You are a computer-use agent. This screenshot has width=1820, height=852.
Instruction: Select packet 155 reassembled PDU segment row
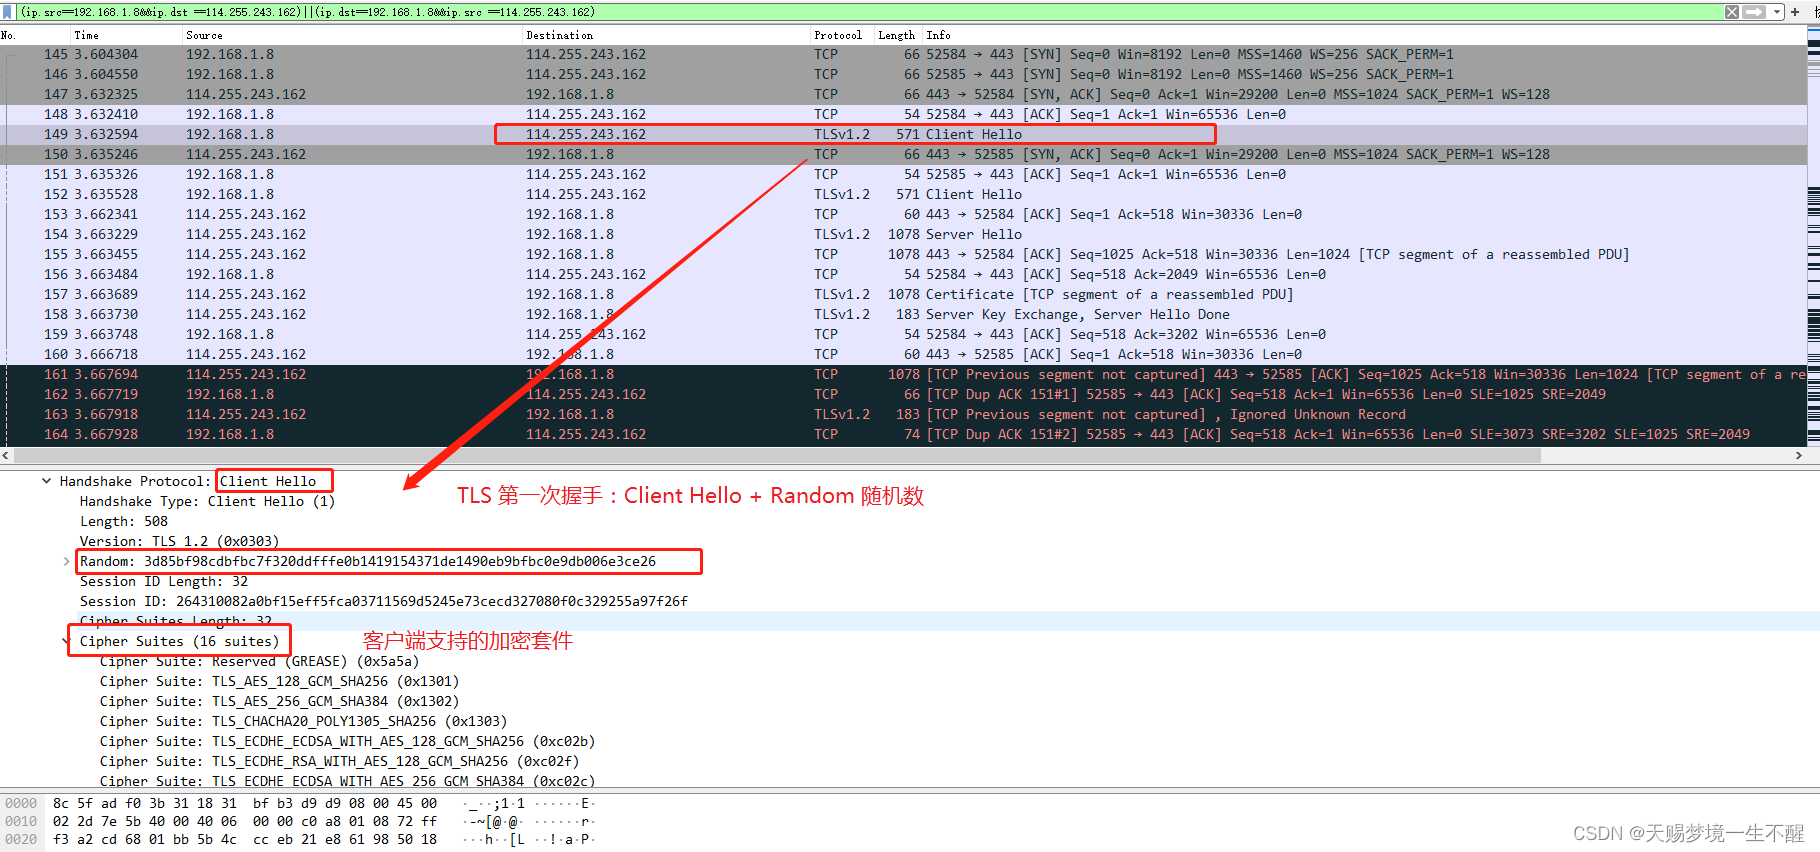click(x=903, y=254)
